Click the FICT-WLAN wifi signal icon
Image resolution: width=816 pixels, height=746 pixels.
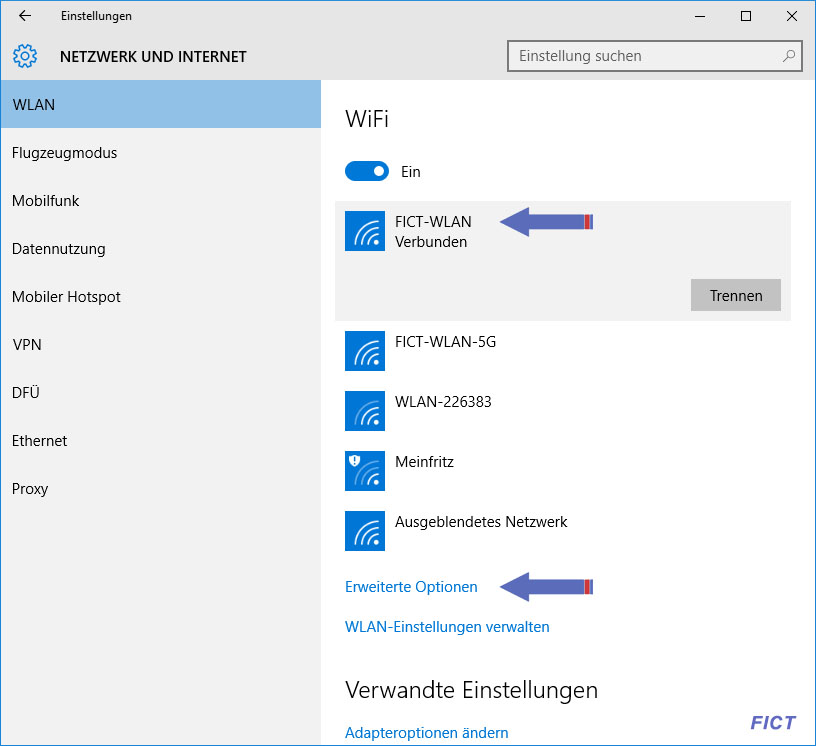click(x=365, y=231)
